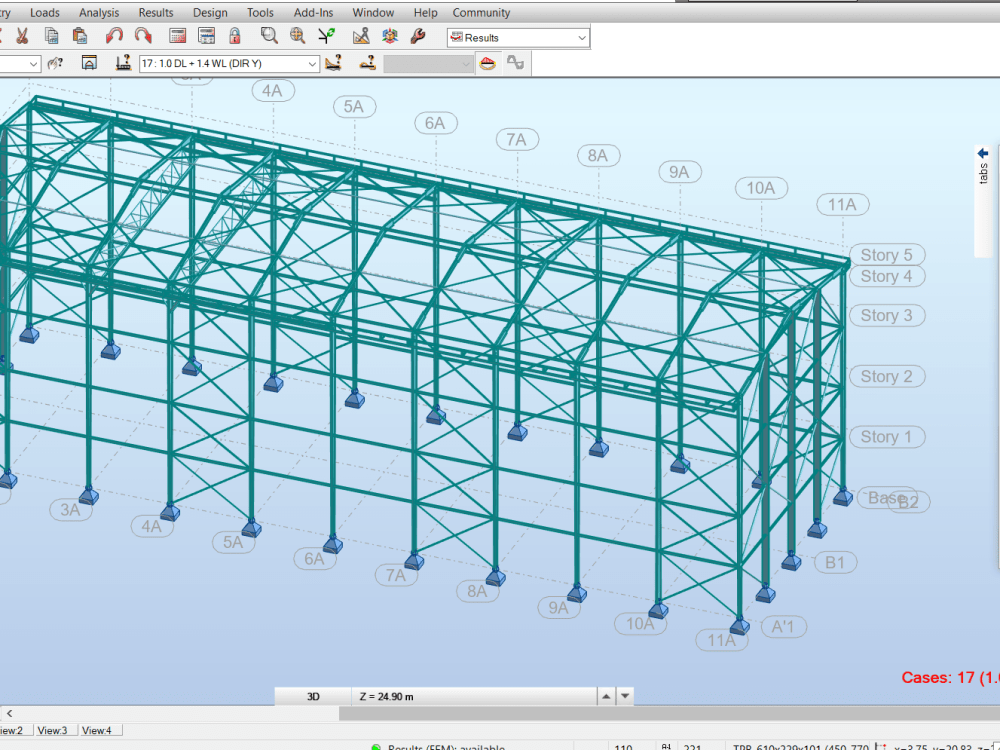Expand the tabs side panel arrow

coord(983,154)
